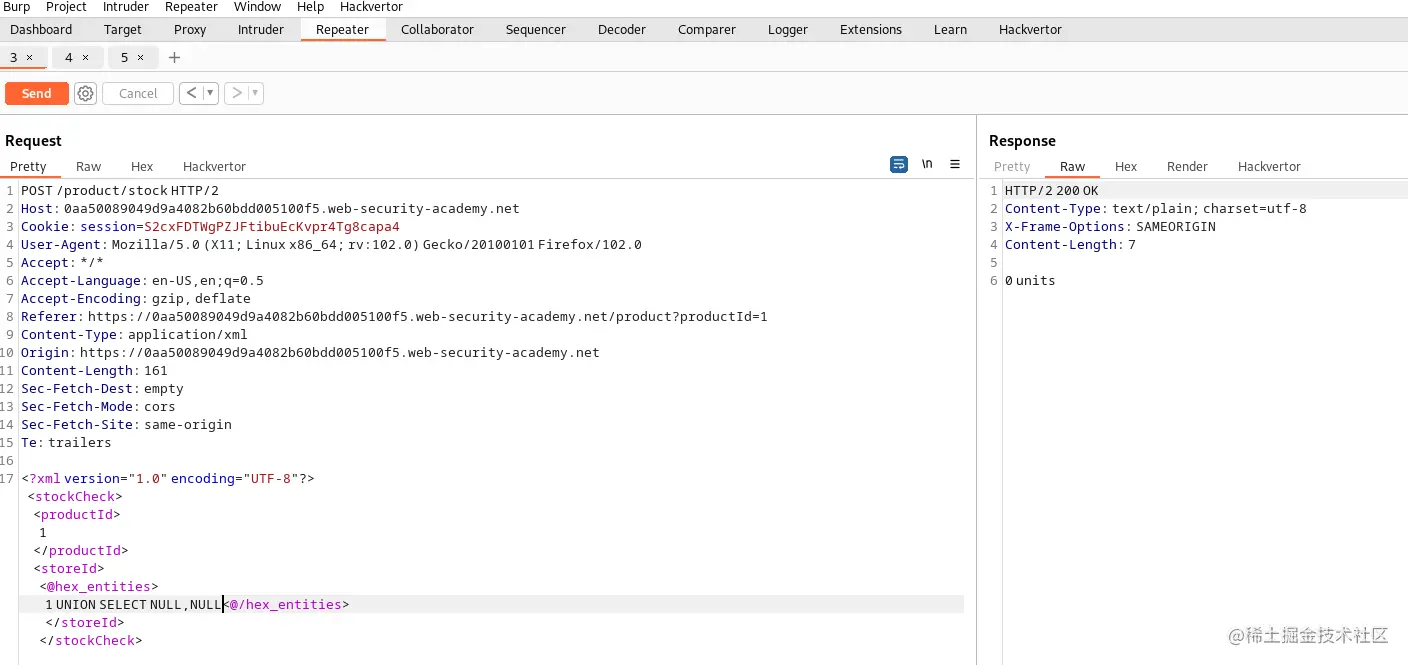Close Repeater tab 5
Viewport: 1408px width, 665px height.
click(x=140, y=57)
